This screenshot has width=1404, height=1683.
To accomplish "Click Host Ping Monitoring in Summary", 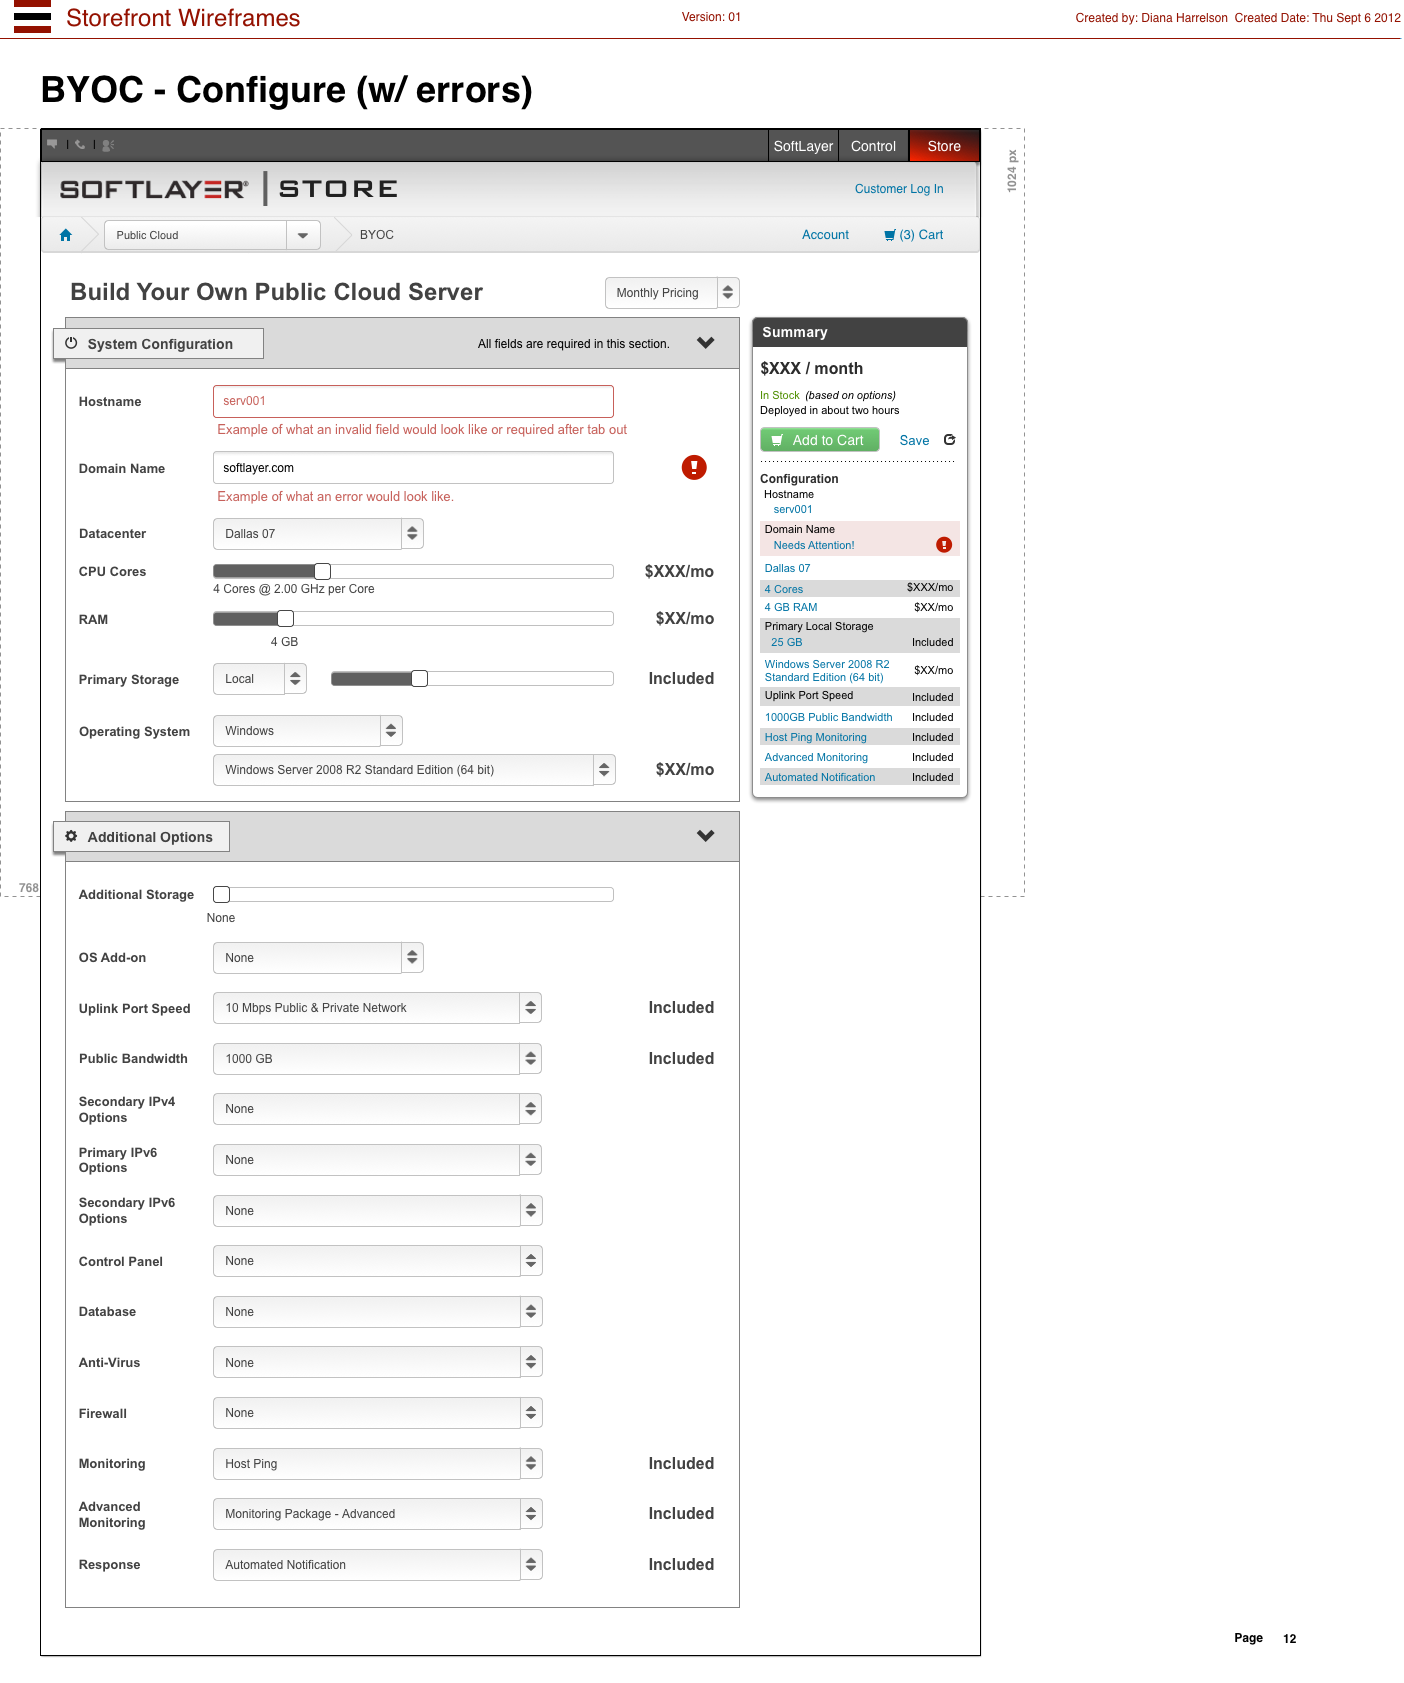I will (815, 738).
